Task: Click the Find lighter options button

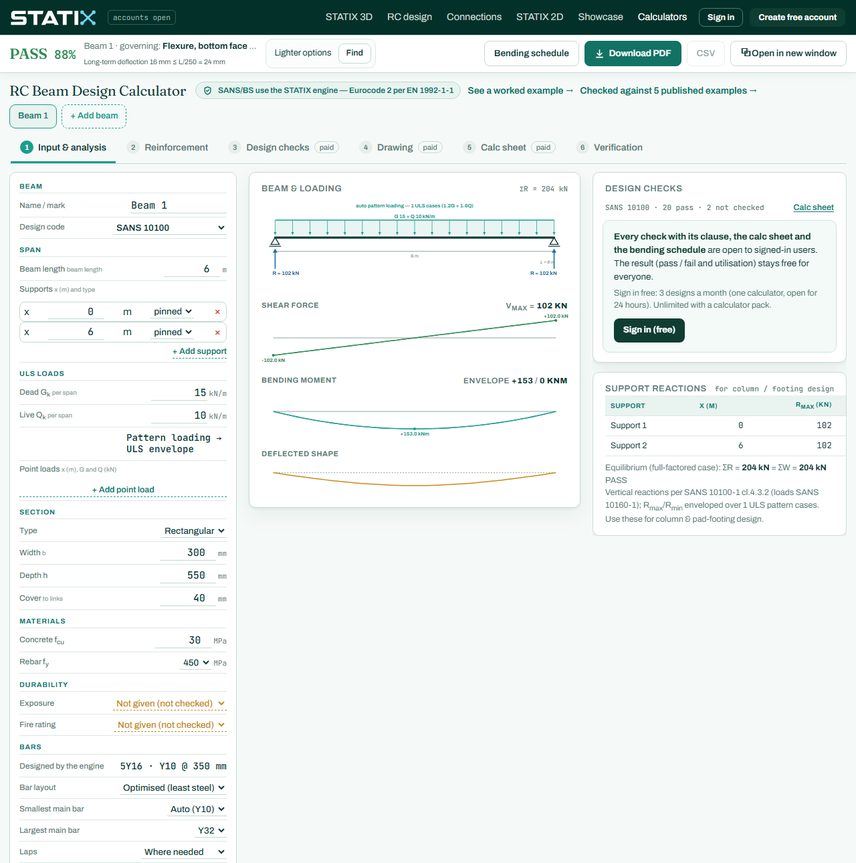Action: 355,53
